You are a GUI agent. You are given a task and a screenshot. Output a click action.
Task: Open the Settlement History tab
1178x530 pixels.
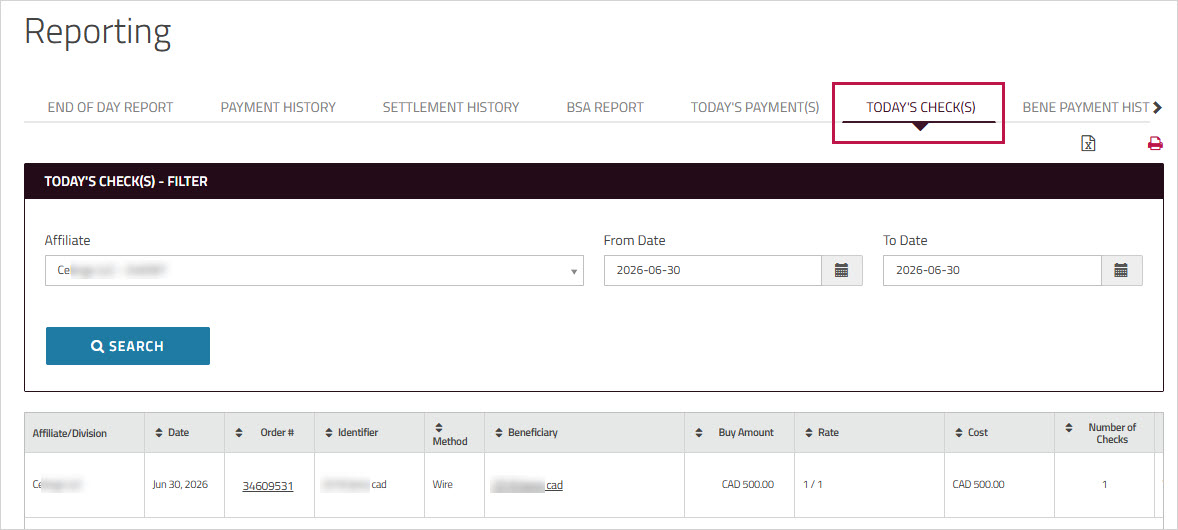click(451, 108)
